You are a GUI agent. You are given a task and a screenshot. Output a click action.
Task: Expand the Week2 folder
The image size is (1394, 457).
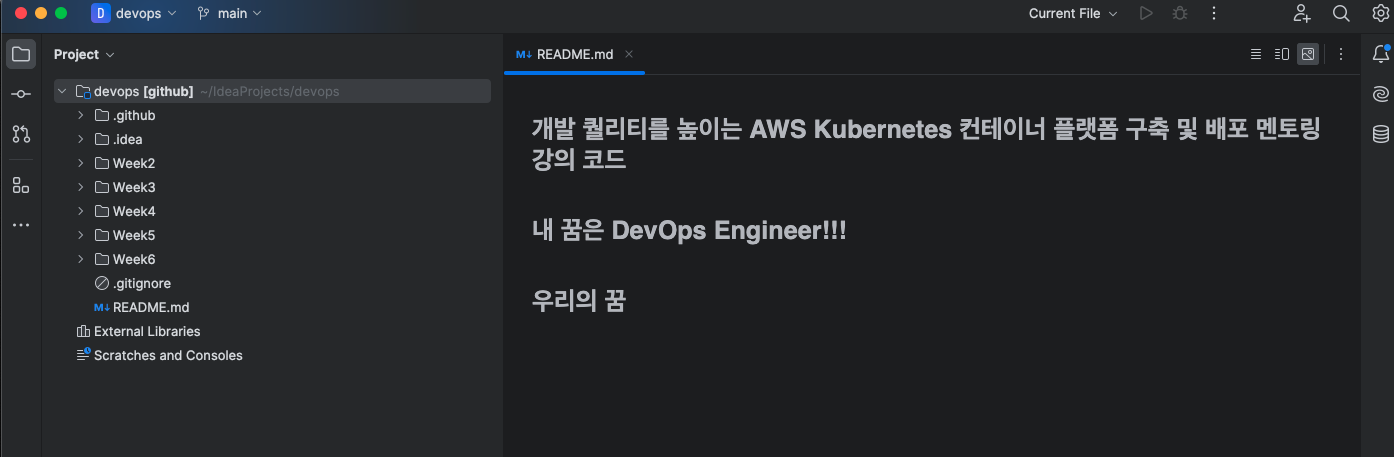pyautogui.click(x=81, y=163)
